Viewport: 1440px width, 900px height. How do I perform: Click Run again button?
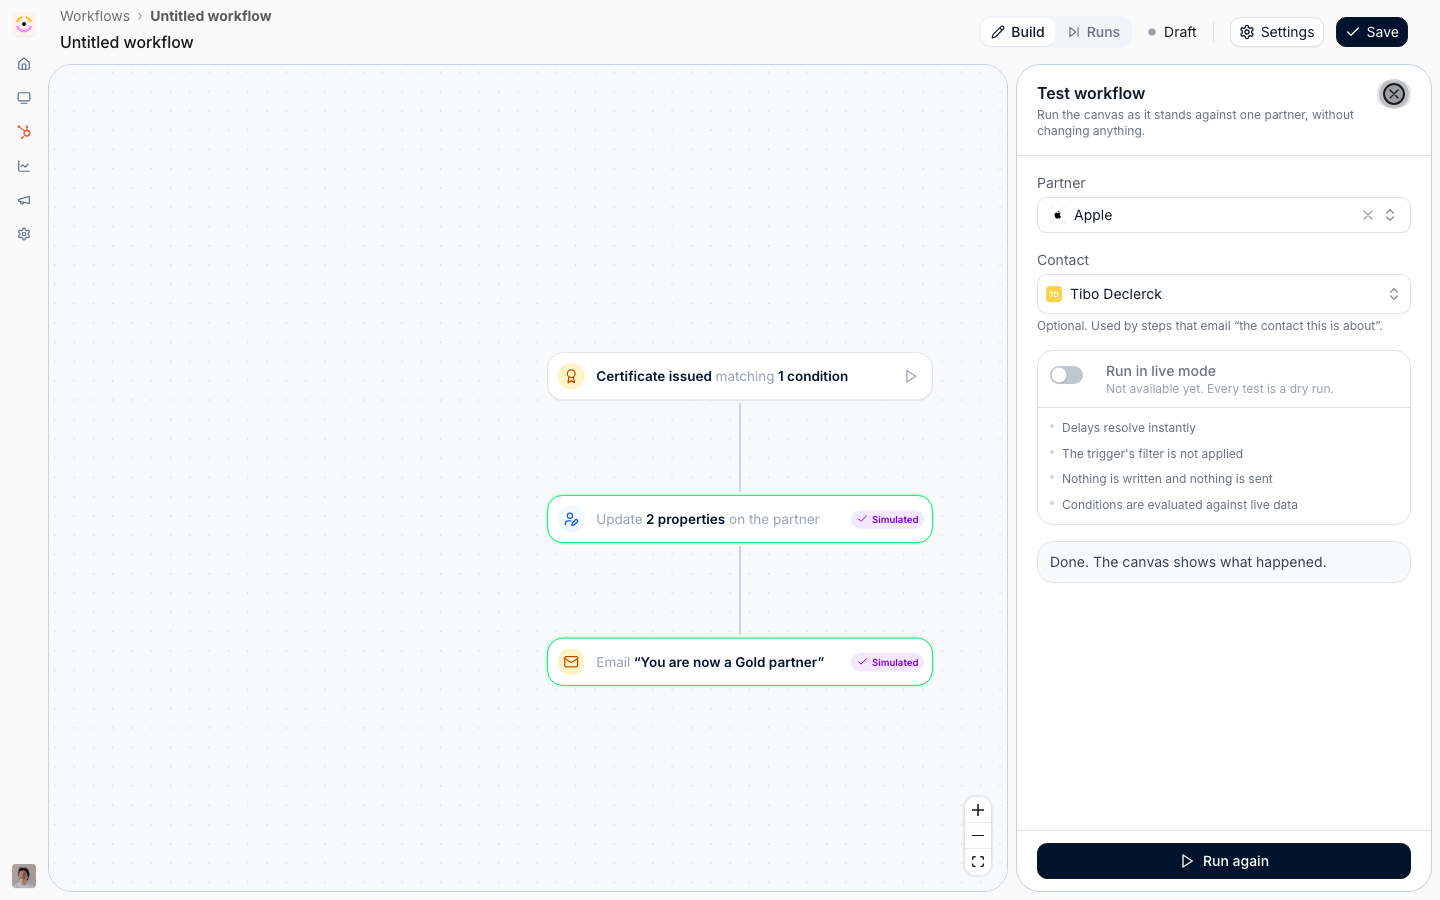click(x=1224, y=861)
